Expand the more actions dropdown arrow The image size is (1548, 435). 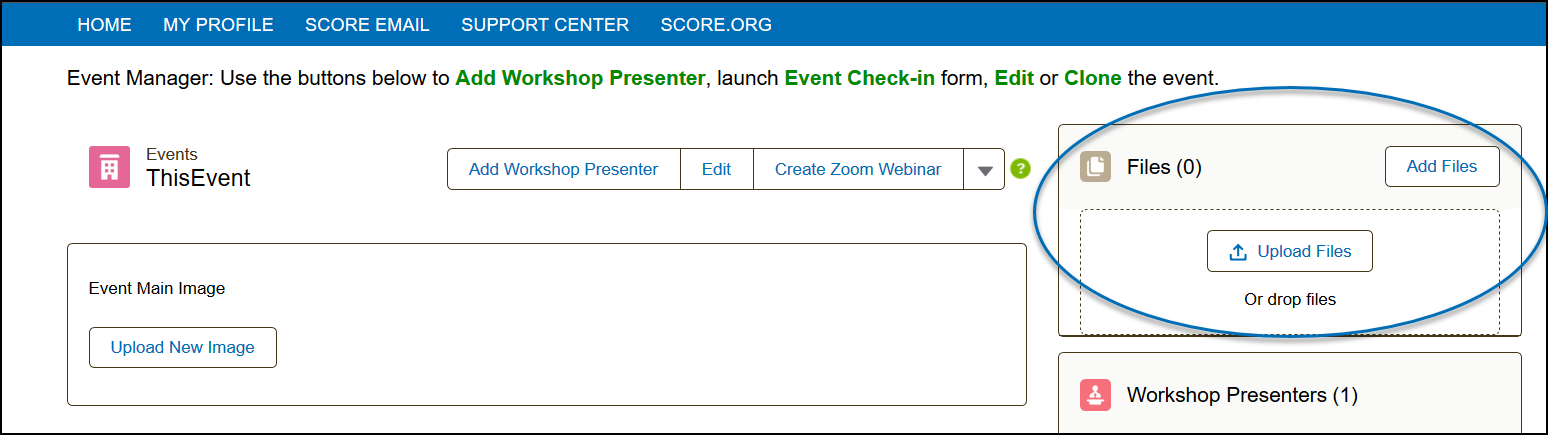(984, 170)
